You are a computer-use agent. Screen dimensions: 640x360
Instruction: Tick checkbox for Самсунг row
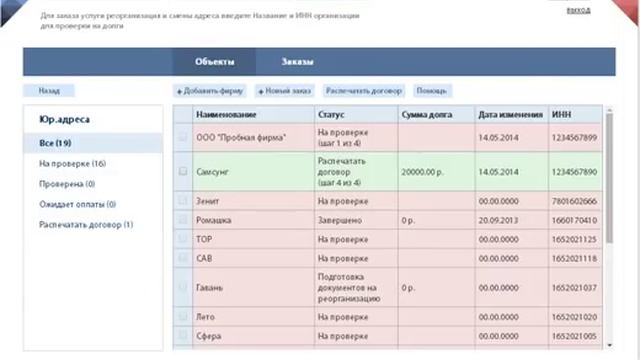tap(183, 171)
